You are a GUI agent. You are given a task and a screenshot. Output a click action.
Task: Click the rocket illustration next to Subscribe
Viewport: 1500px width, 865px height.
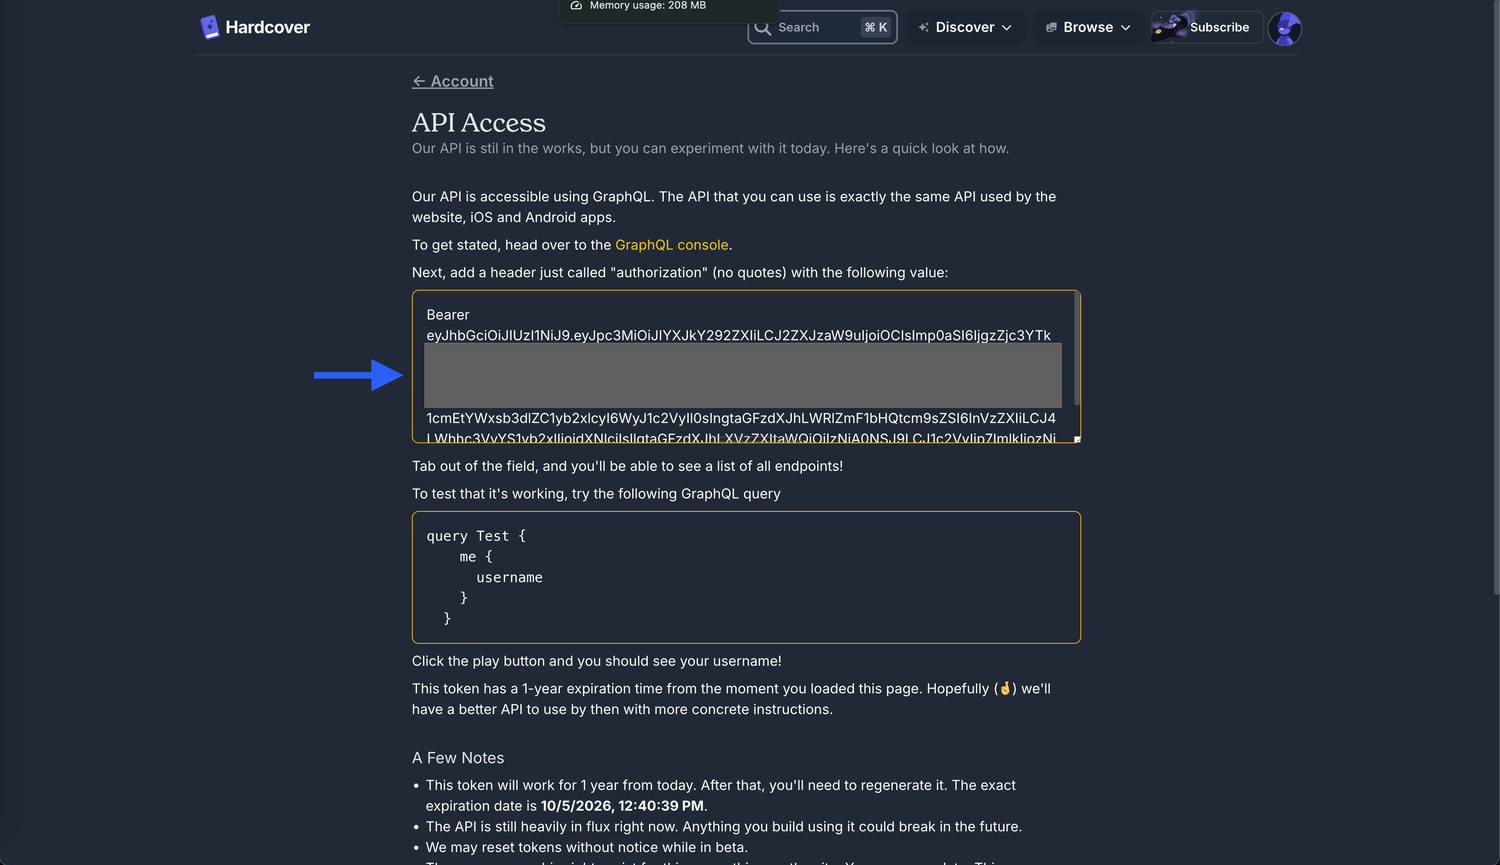click(x=1168, y=27)
